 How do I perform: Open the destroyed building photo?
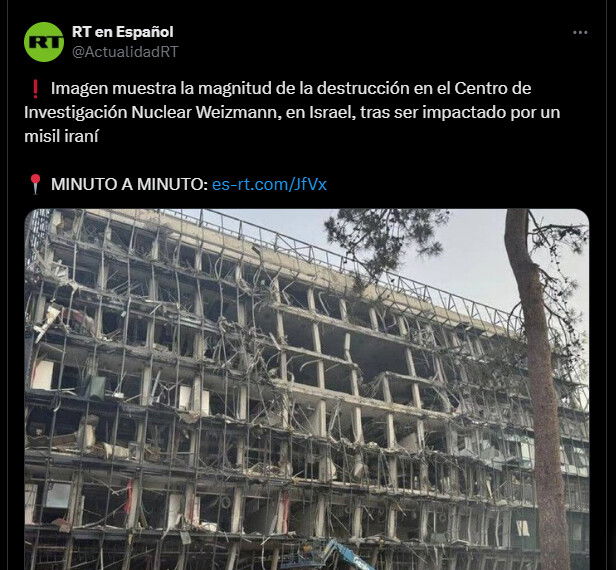pos(306,389)
